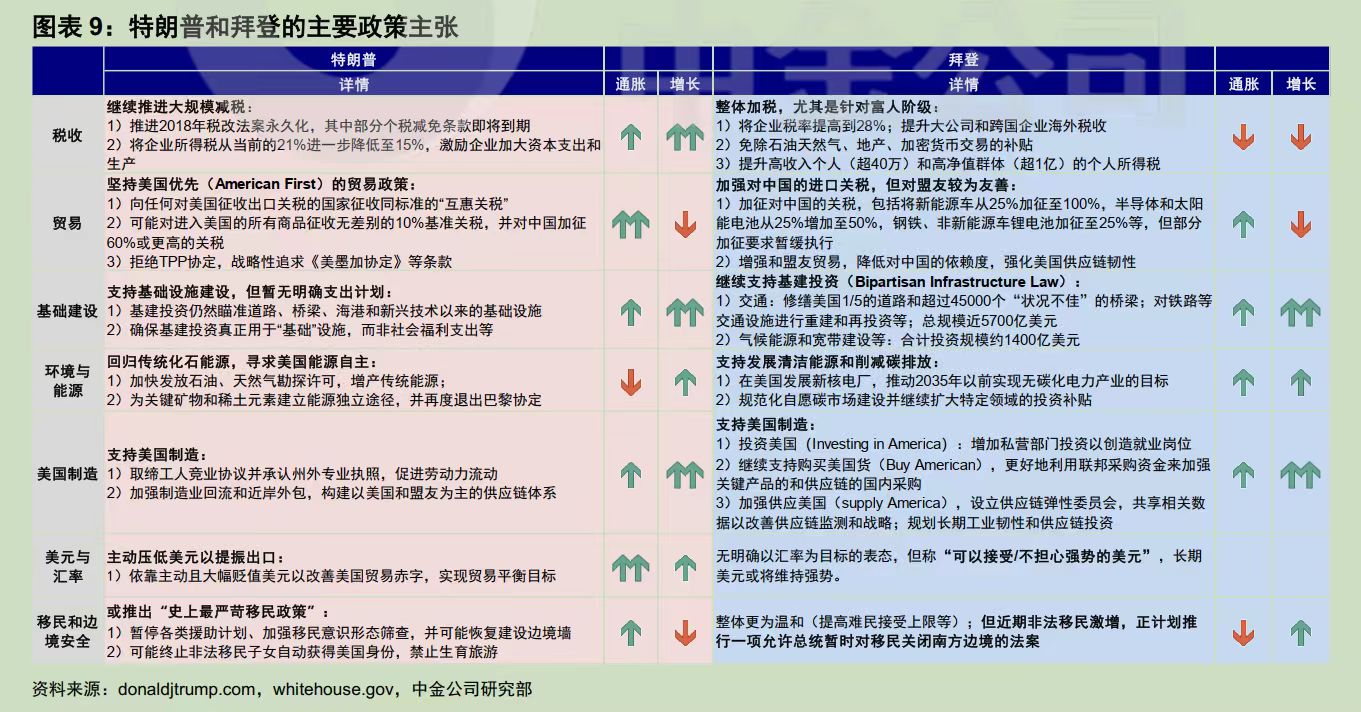Select the 特朗普 column group header
1361x712 pixels.
353,59
